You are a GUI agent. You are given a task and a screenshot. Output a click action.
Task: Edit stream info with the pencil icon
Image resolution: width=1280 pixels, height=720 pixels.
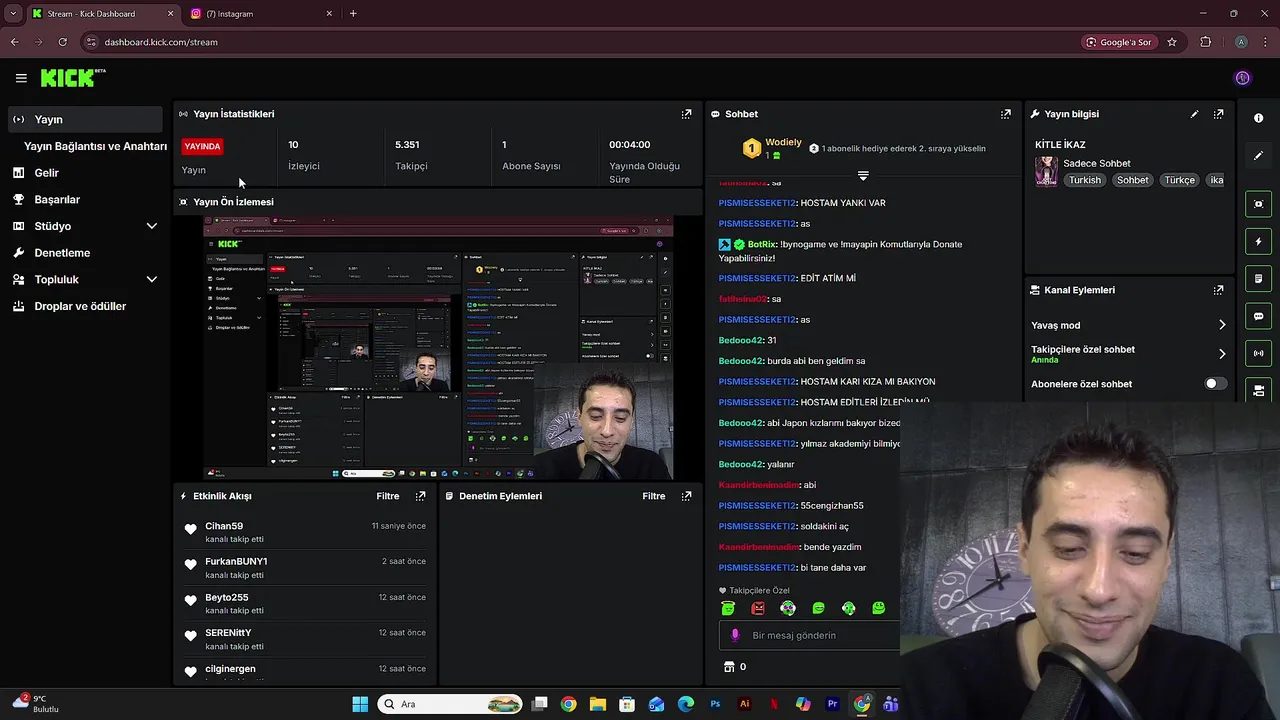[x=1194, y=114]
